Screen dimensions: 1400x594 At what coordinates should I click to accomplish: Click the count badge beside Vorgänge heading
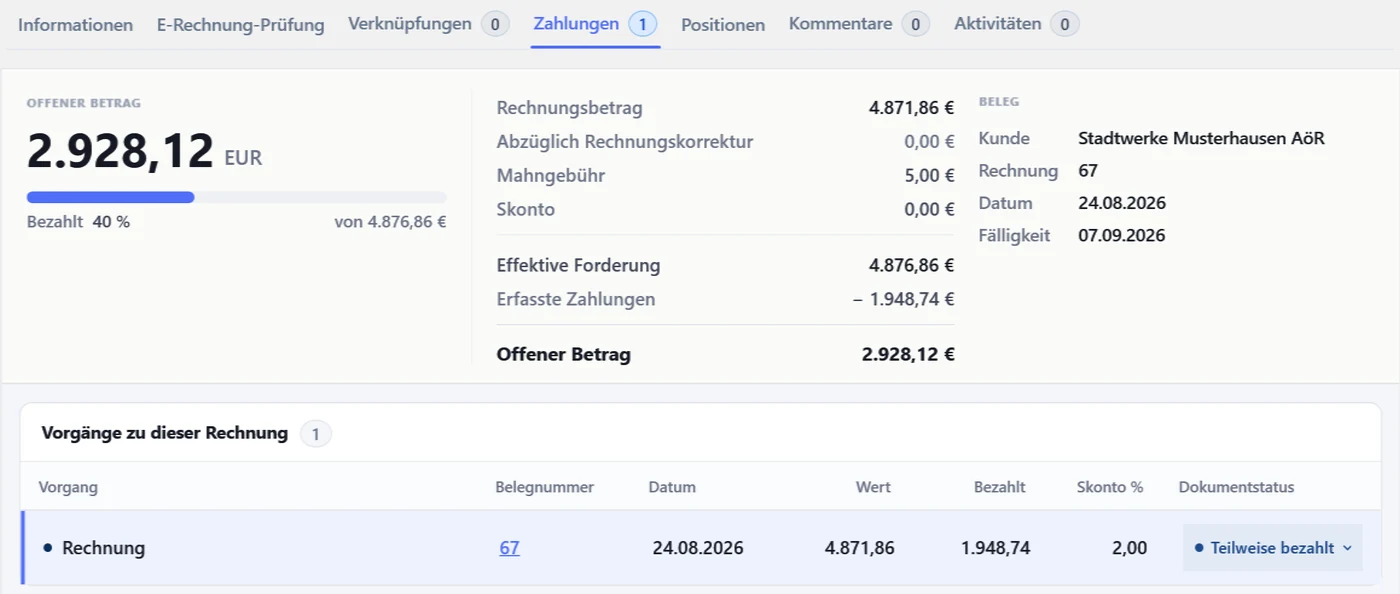(x=316, y=434)
